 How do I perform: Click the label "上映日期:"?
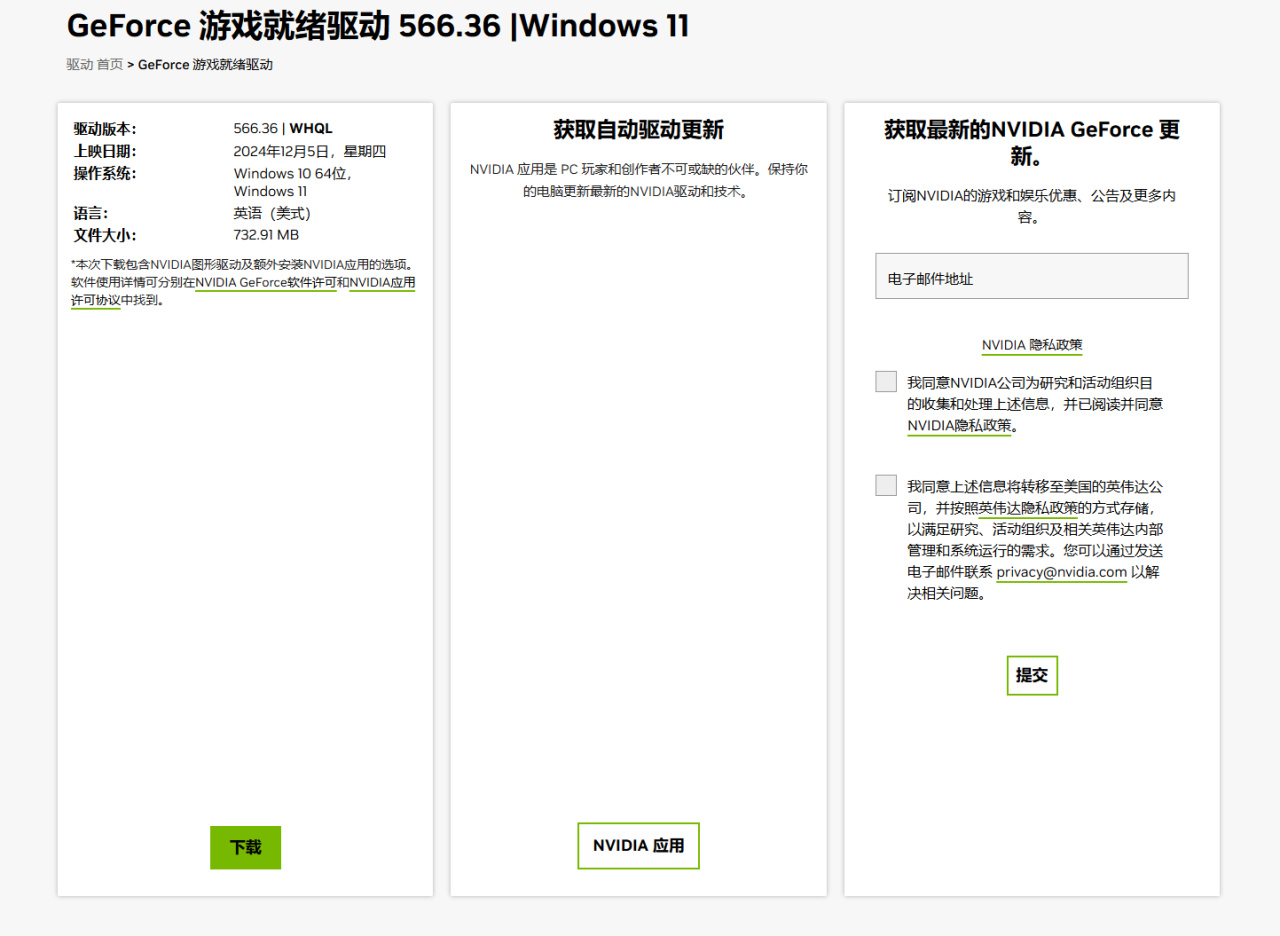pos(105,151)
